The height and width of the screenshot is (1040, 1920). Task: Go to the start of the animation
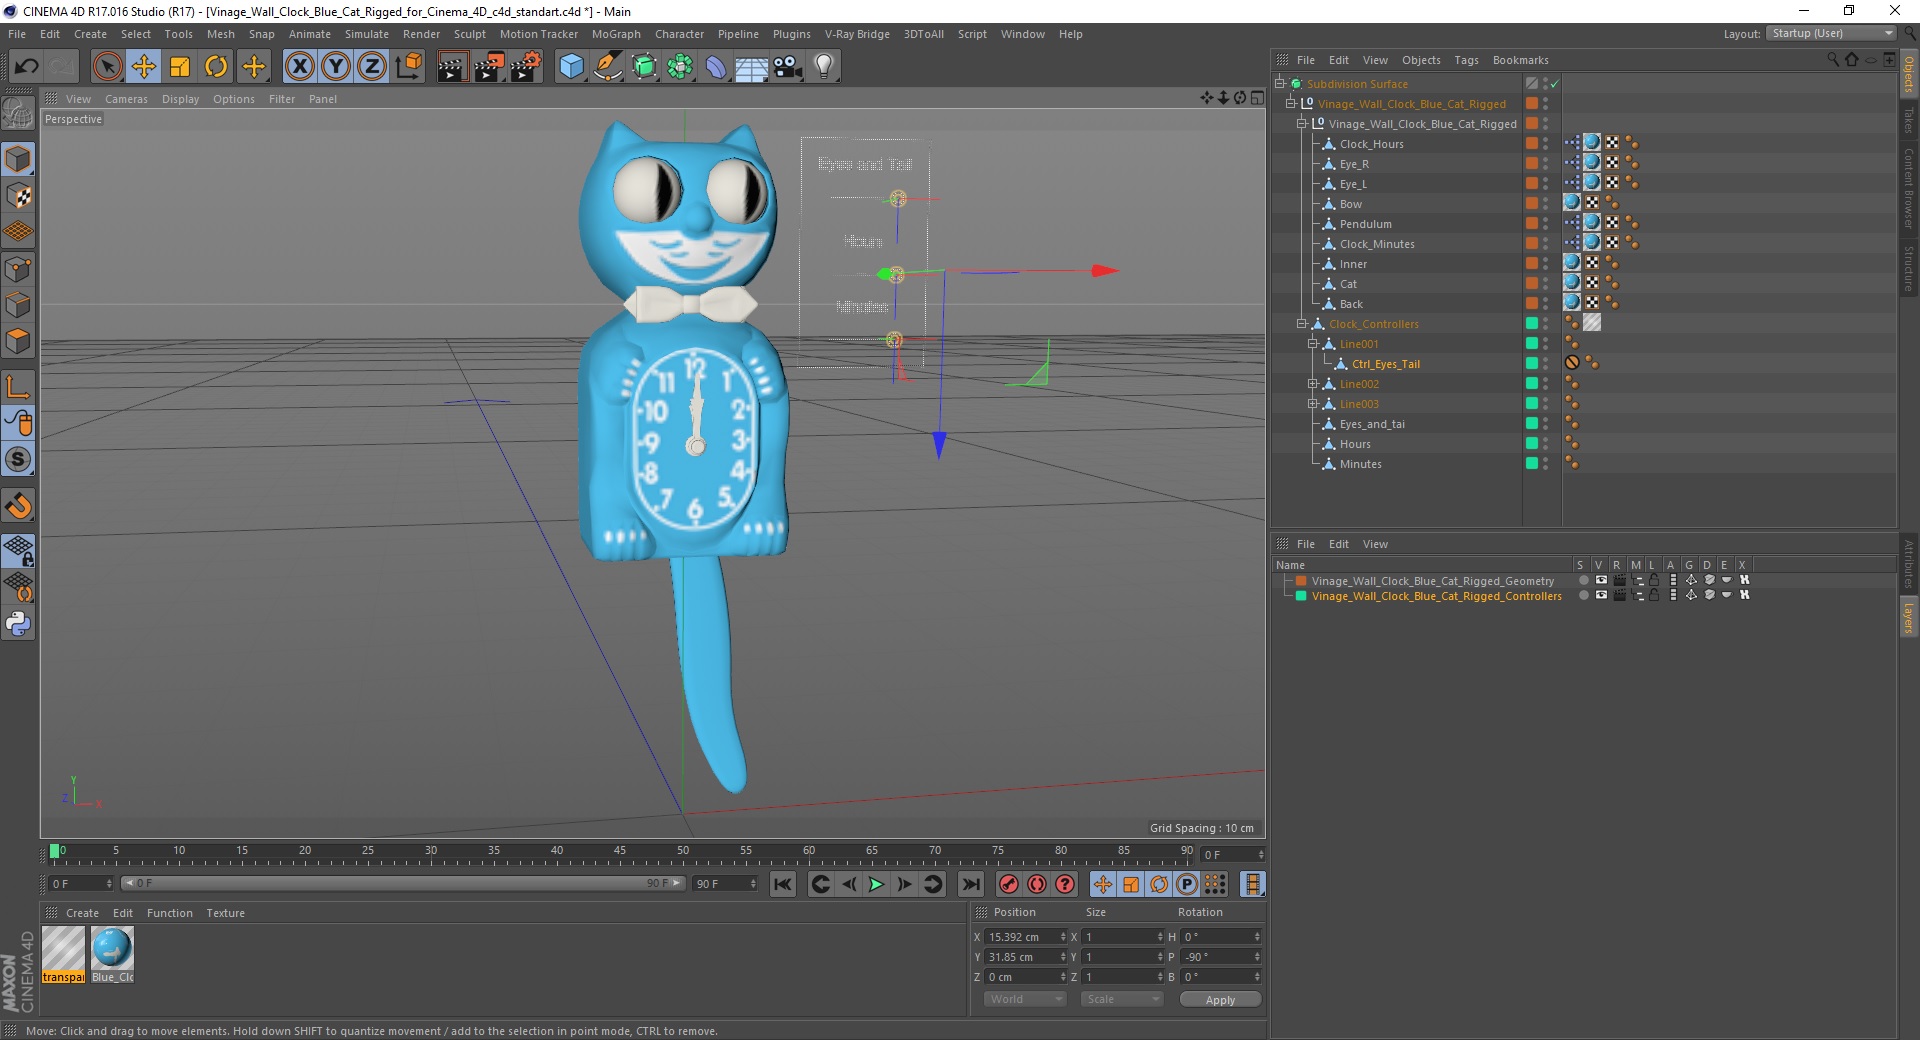pyautogui.click(x=783, y=884)
